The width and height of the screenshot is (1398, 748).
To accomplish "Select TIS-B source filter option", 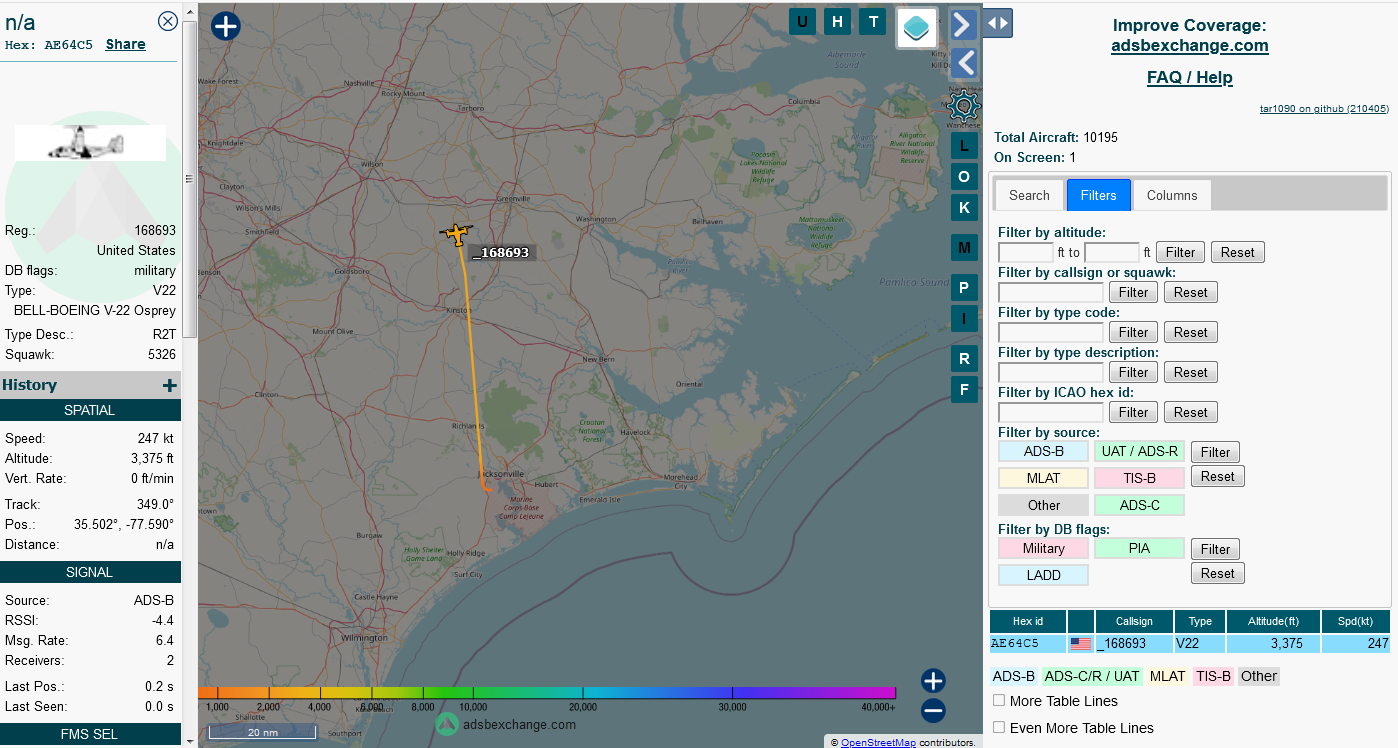I will [x=1139, y=478].
